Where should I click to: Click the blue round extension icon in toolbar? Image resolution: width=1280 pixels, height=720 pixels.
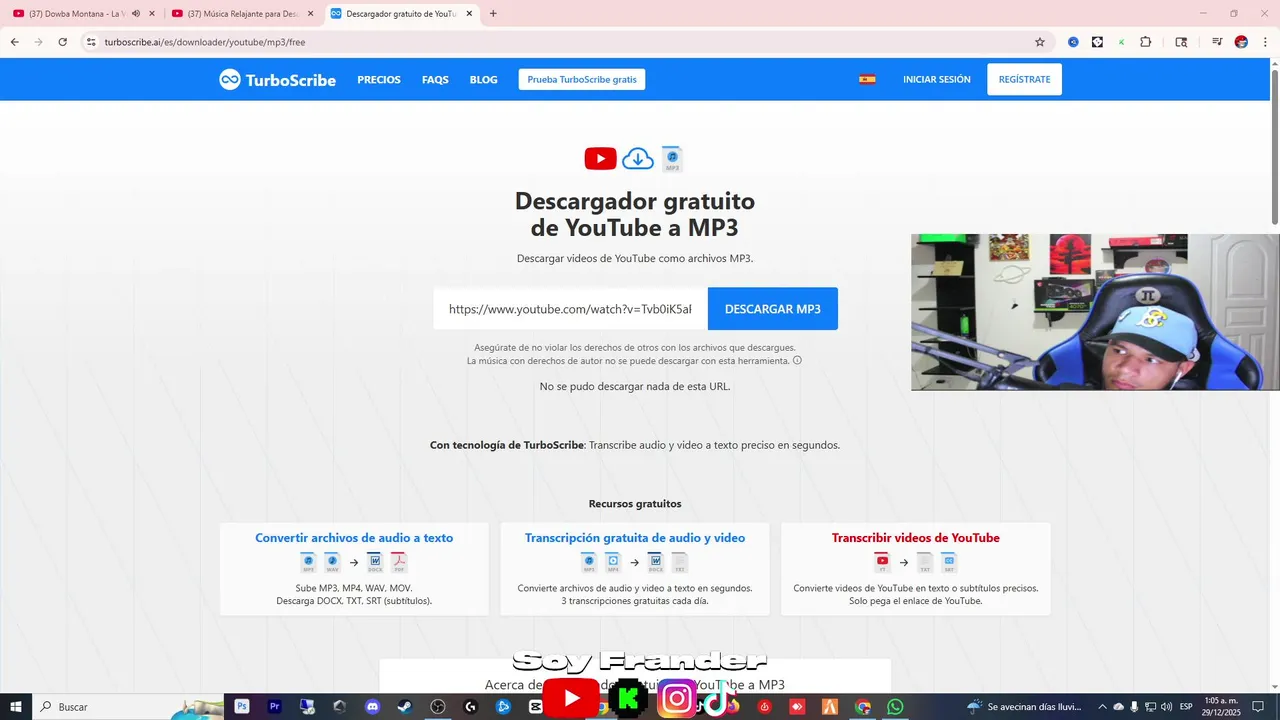(1073, 42)
